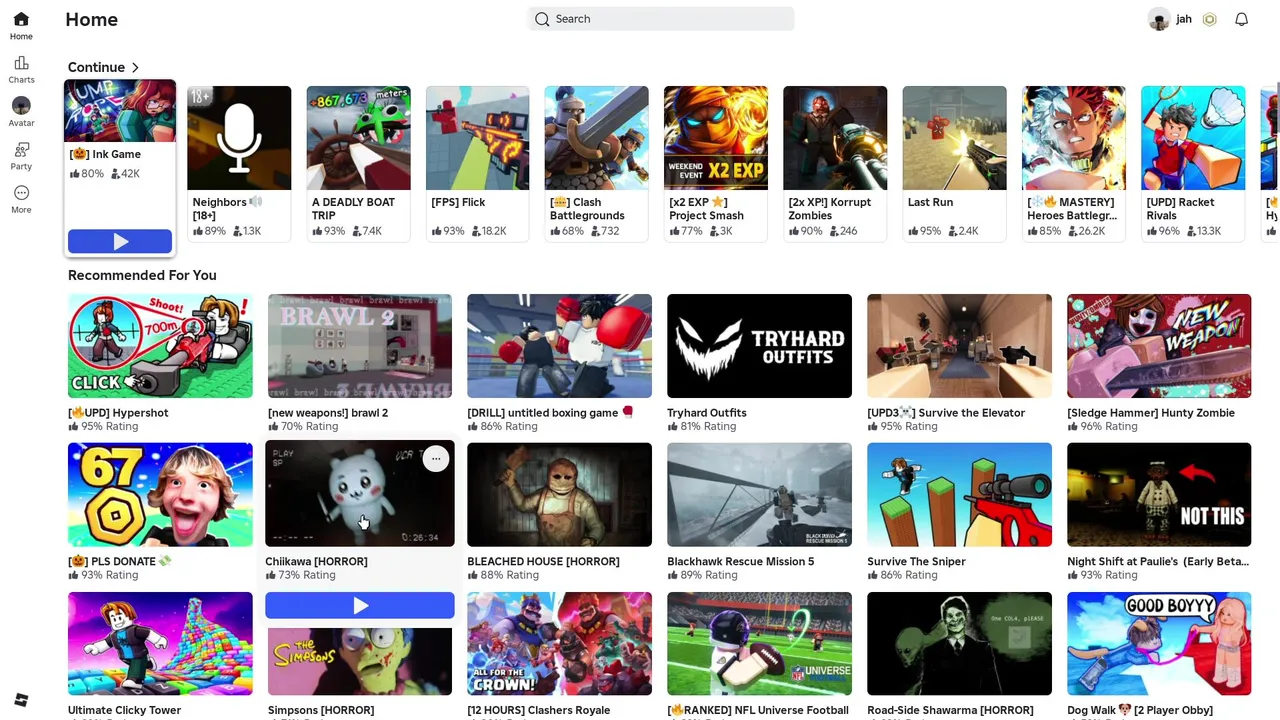This screenshot has height=720, width=1280.
Task: Open the notifications bell
Action: pos(1241,19)
